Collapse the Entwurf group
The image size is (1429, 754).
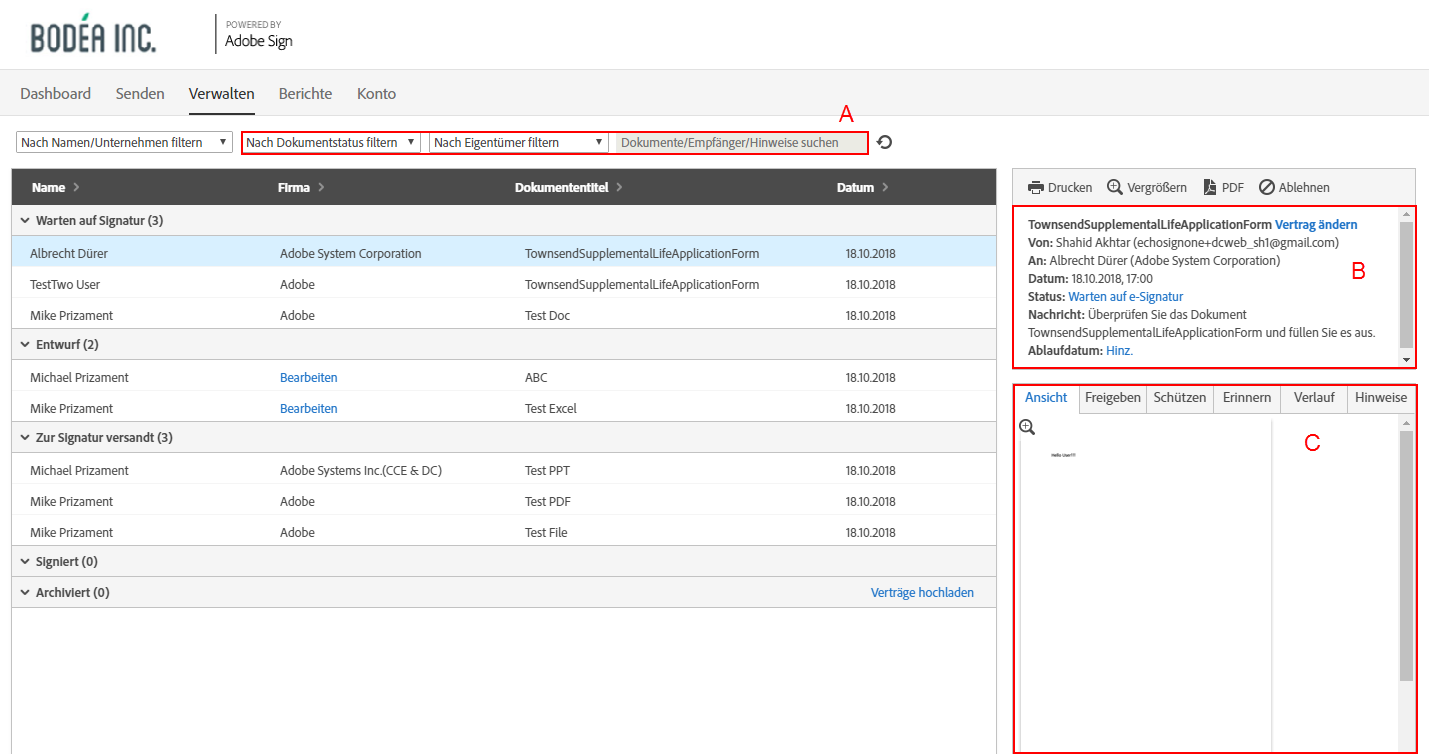click(24, 344)
